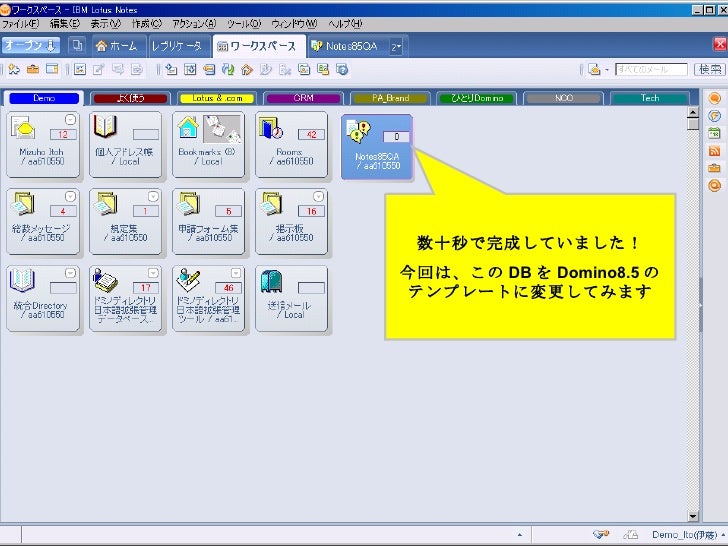
Task: Expand arrow on ドミノディレクトリ tile showing 17
Action: (153, 273)
